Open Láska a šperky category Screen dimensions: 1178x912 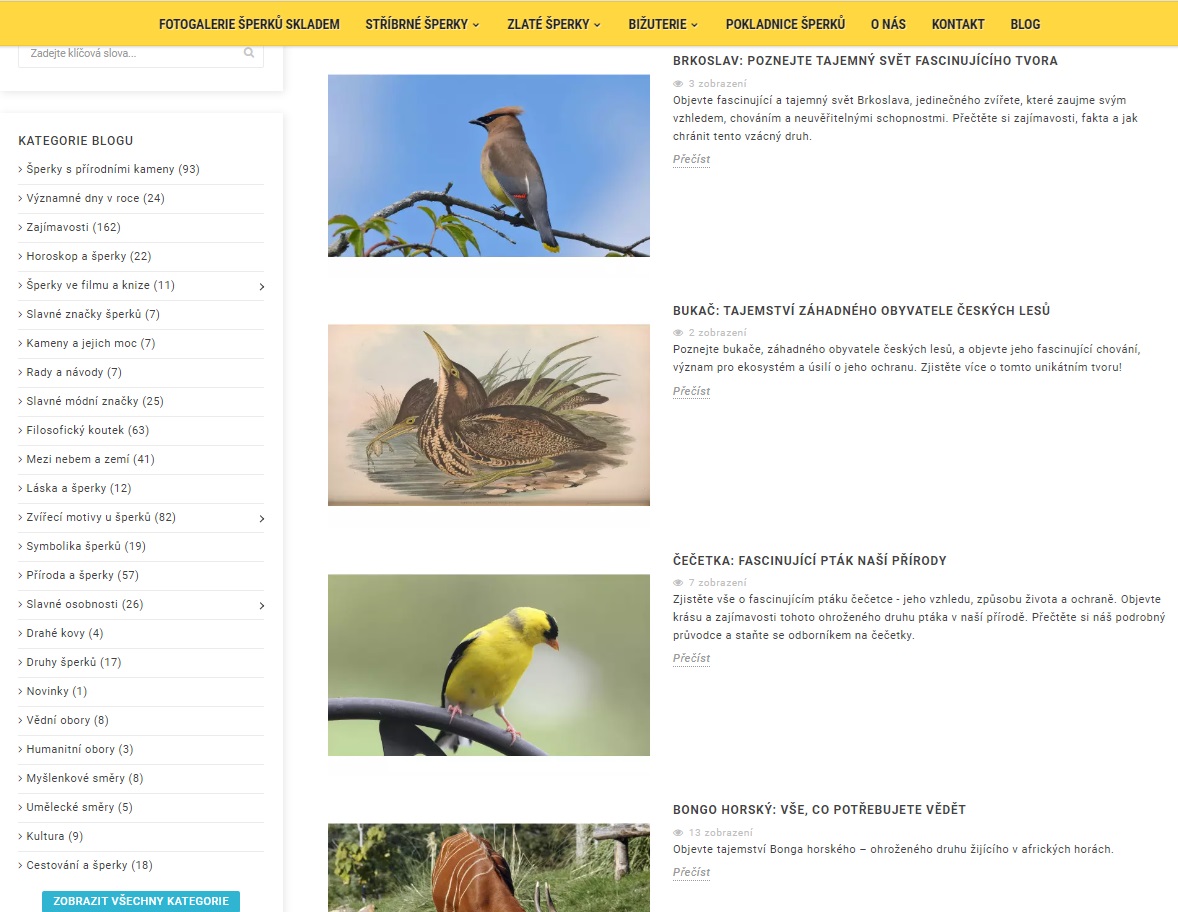click(79, 488)
